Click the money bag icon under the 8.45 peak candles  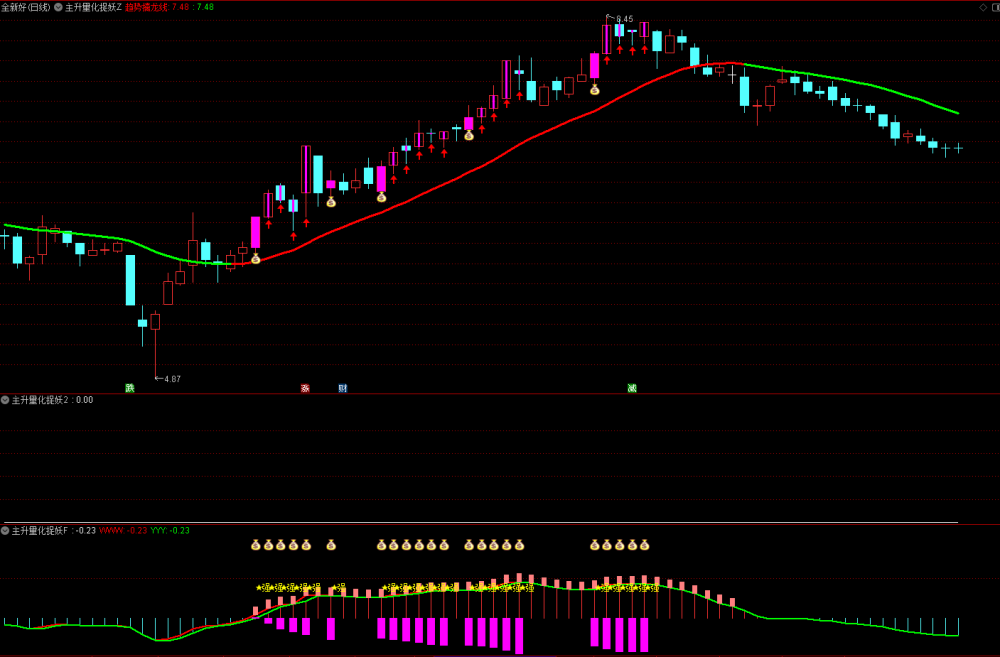(x=594, y=89)
